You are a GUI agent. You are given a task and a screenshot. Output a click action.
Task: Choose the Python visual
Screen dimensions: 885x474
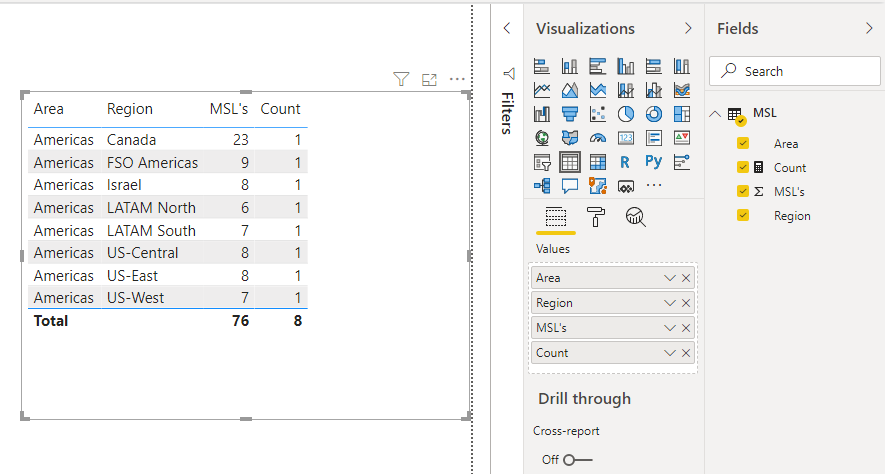click(x=654, y=163)
